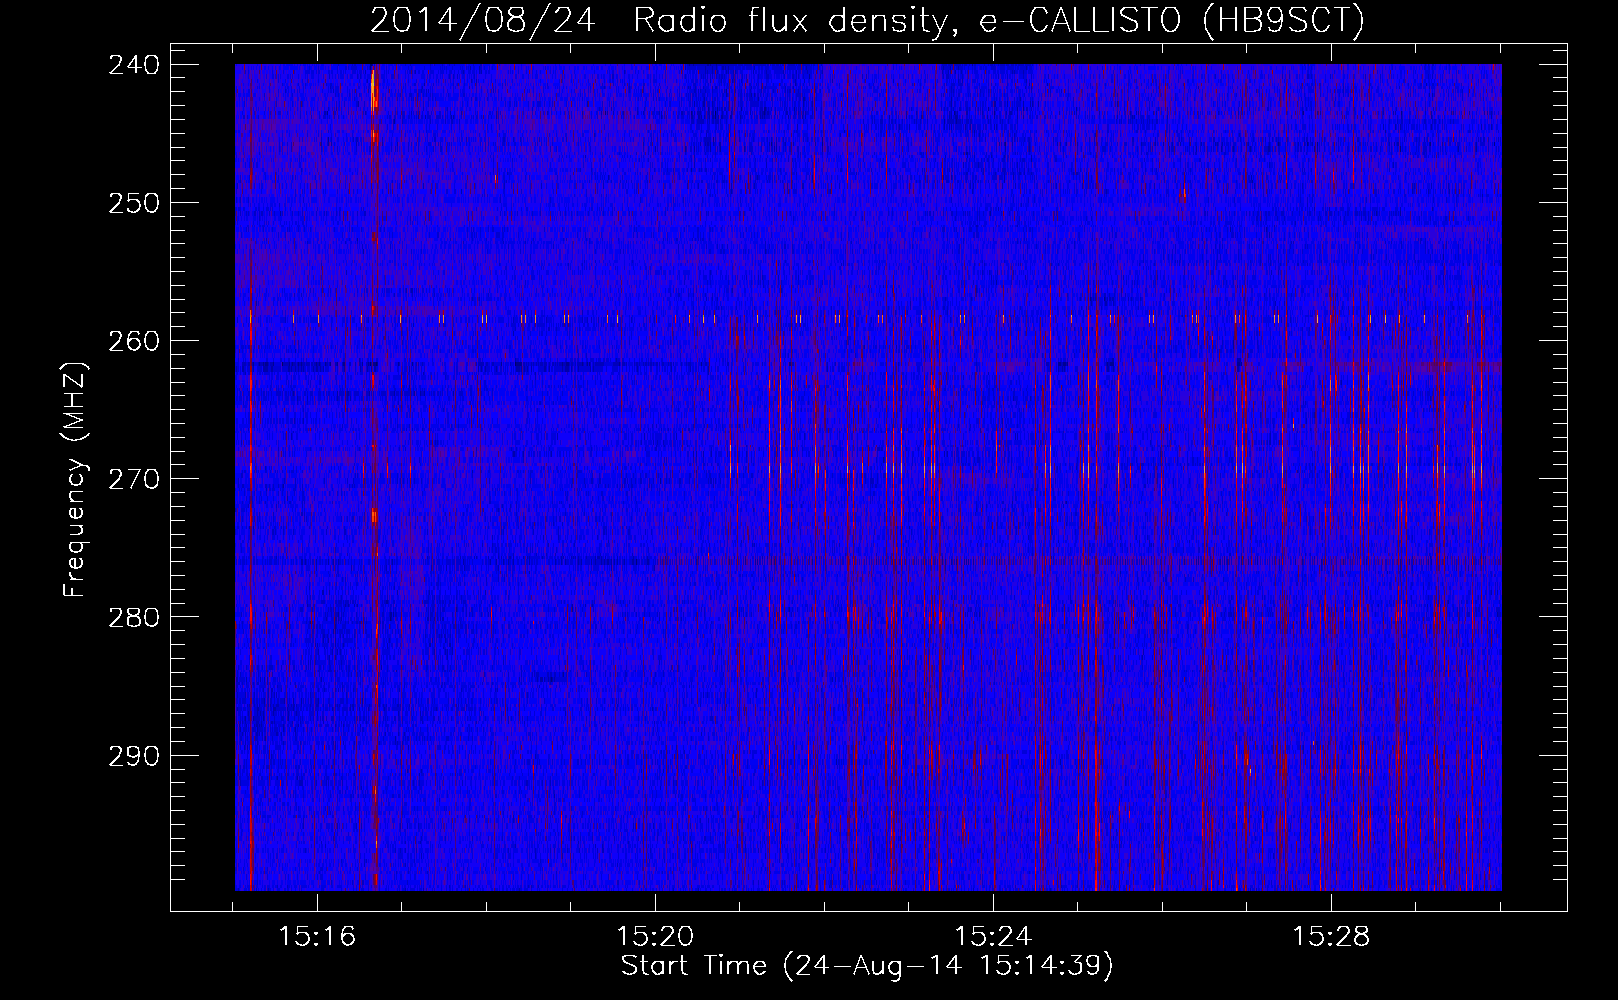Viewport: 1618px width, 1000px height.
Task: Click the 15:24 time tick label
Action: pyautogui.click(x=993, y=937)
